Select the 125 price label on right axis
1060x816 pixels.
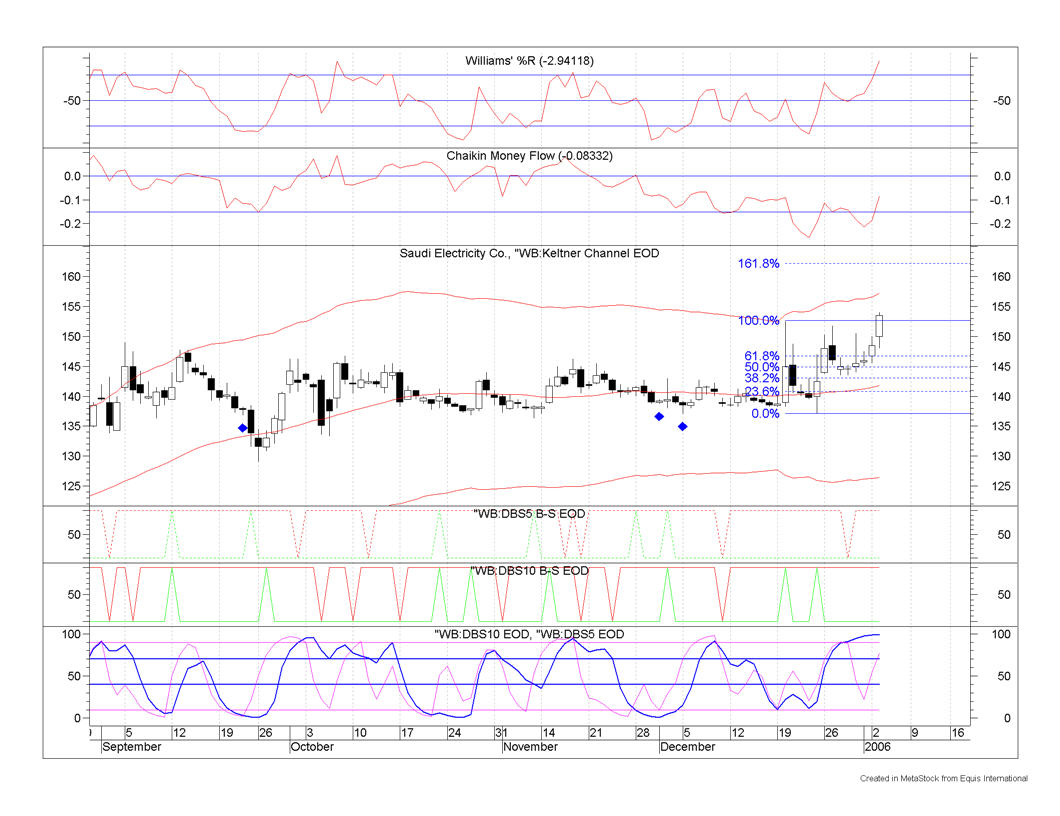coord(1001,486)
